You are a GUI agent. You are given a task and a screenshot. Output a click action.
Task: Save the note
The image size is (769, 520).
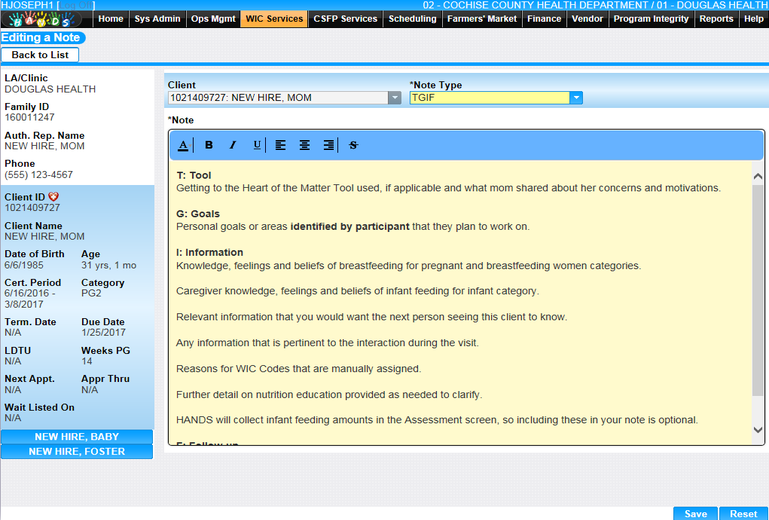point(695,514)
